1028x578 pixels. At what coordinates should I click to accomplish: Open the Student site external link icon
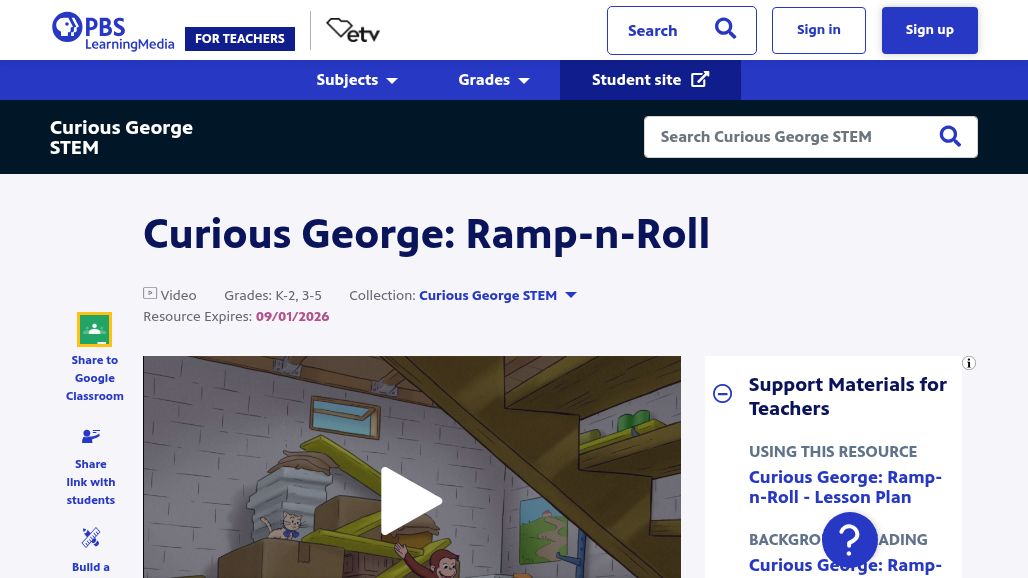tap(700, 79)
